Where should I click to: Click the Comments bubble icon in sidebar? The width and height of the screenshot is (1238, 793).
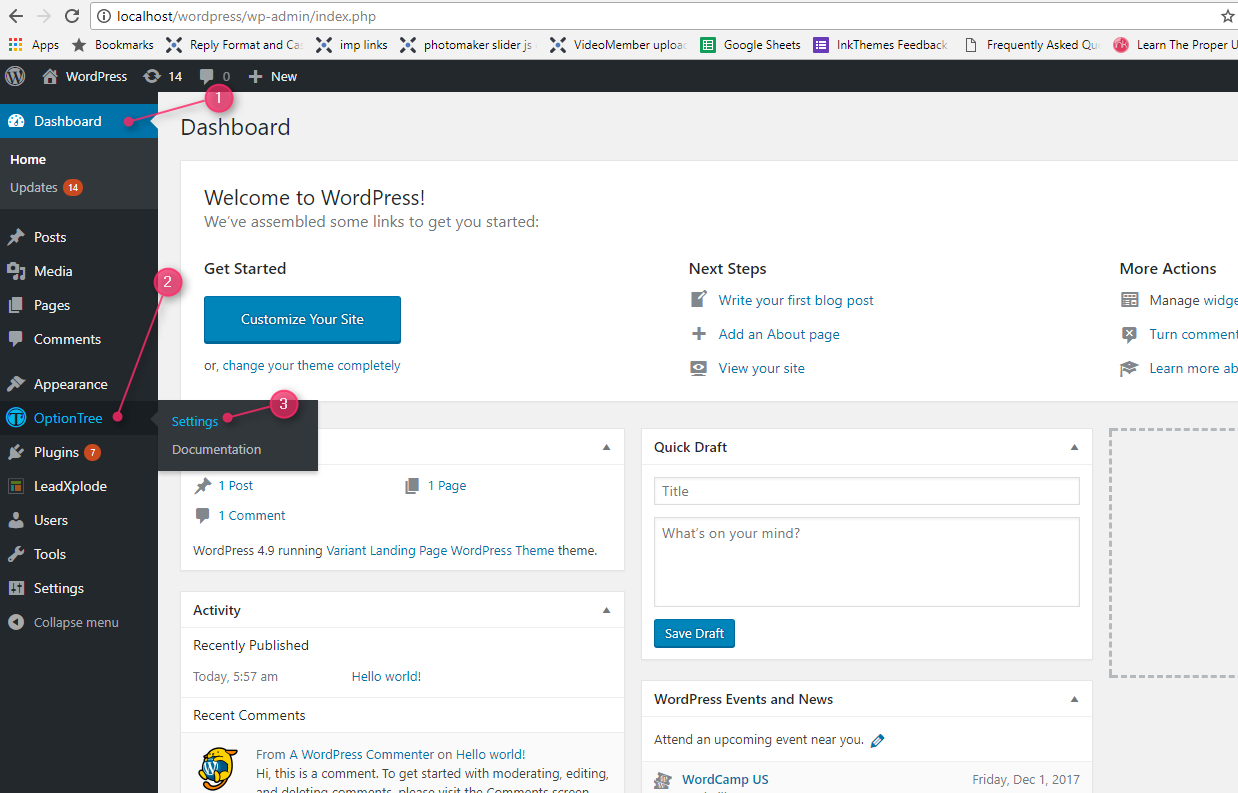coord(16,339)
